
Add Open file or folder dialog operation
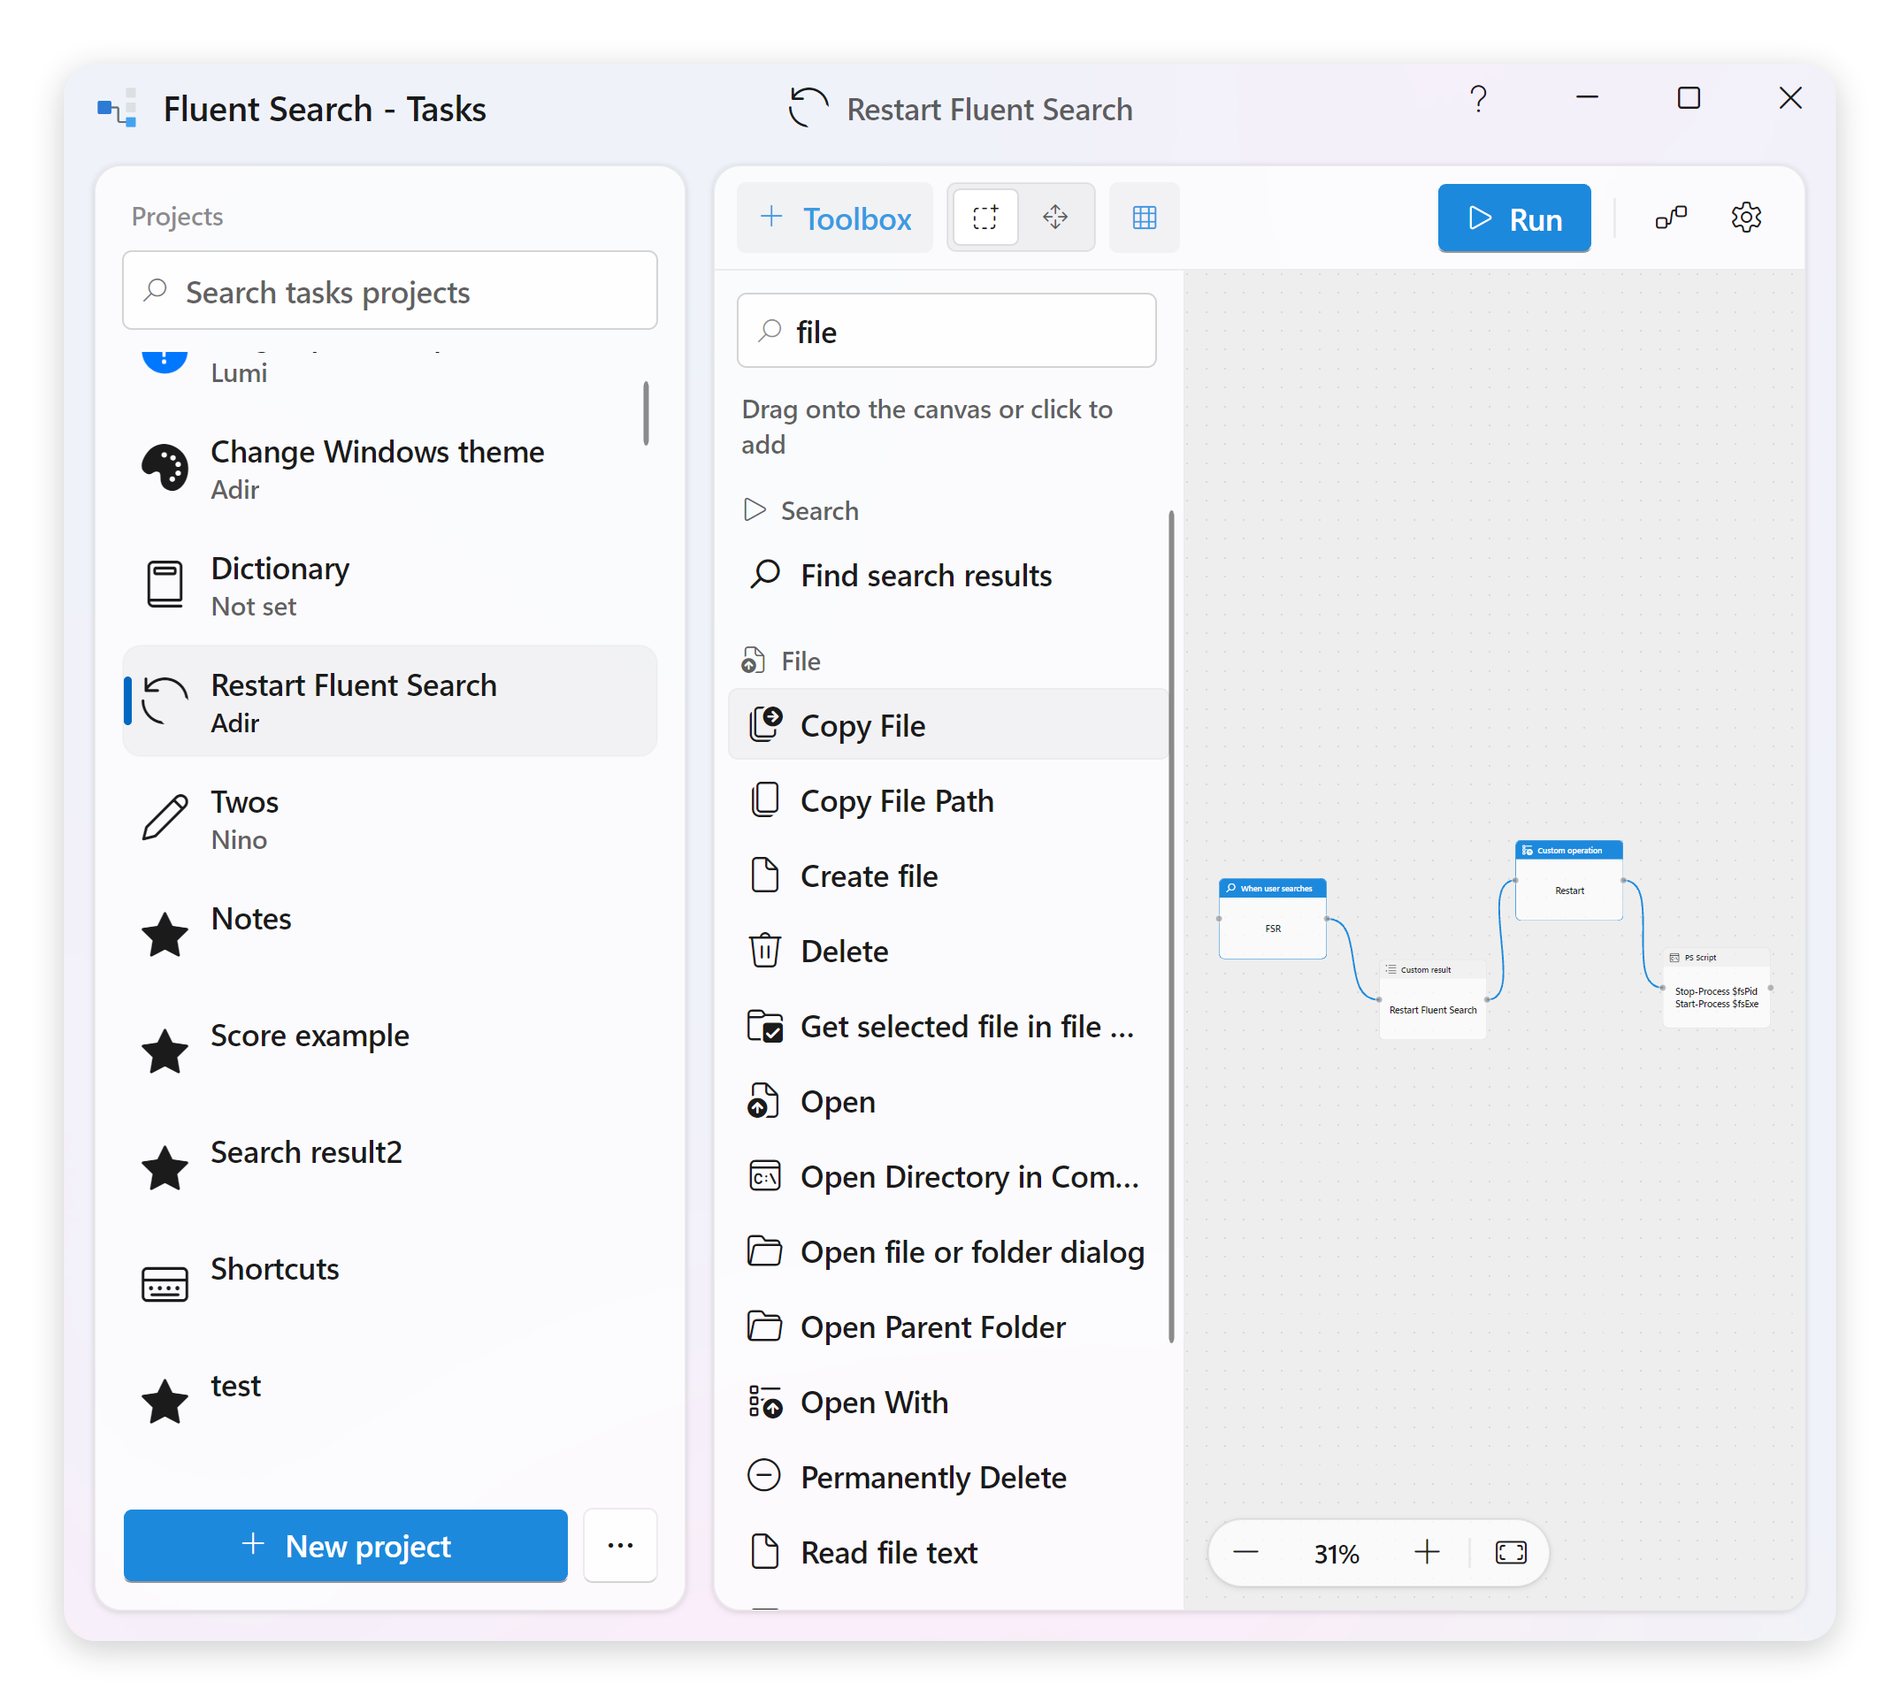(x=948, y=1251)
